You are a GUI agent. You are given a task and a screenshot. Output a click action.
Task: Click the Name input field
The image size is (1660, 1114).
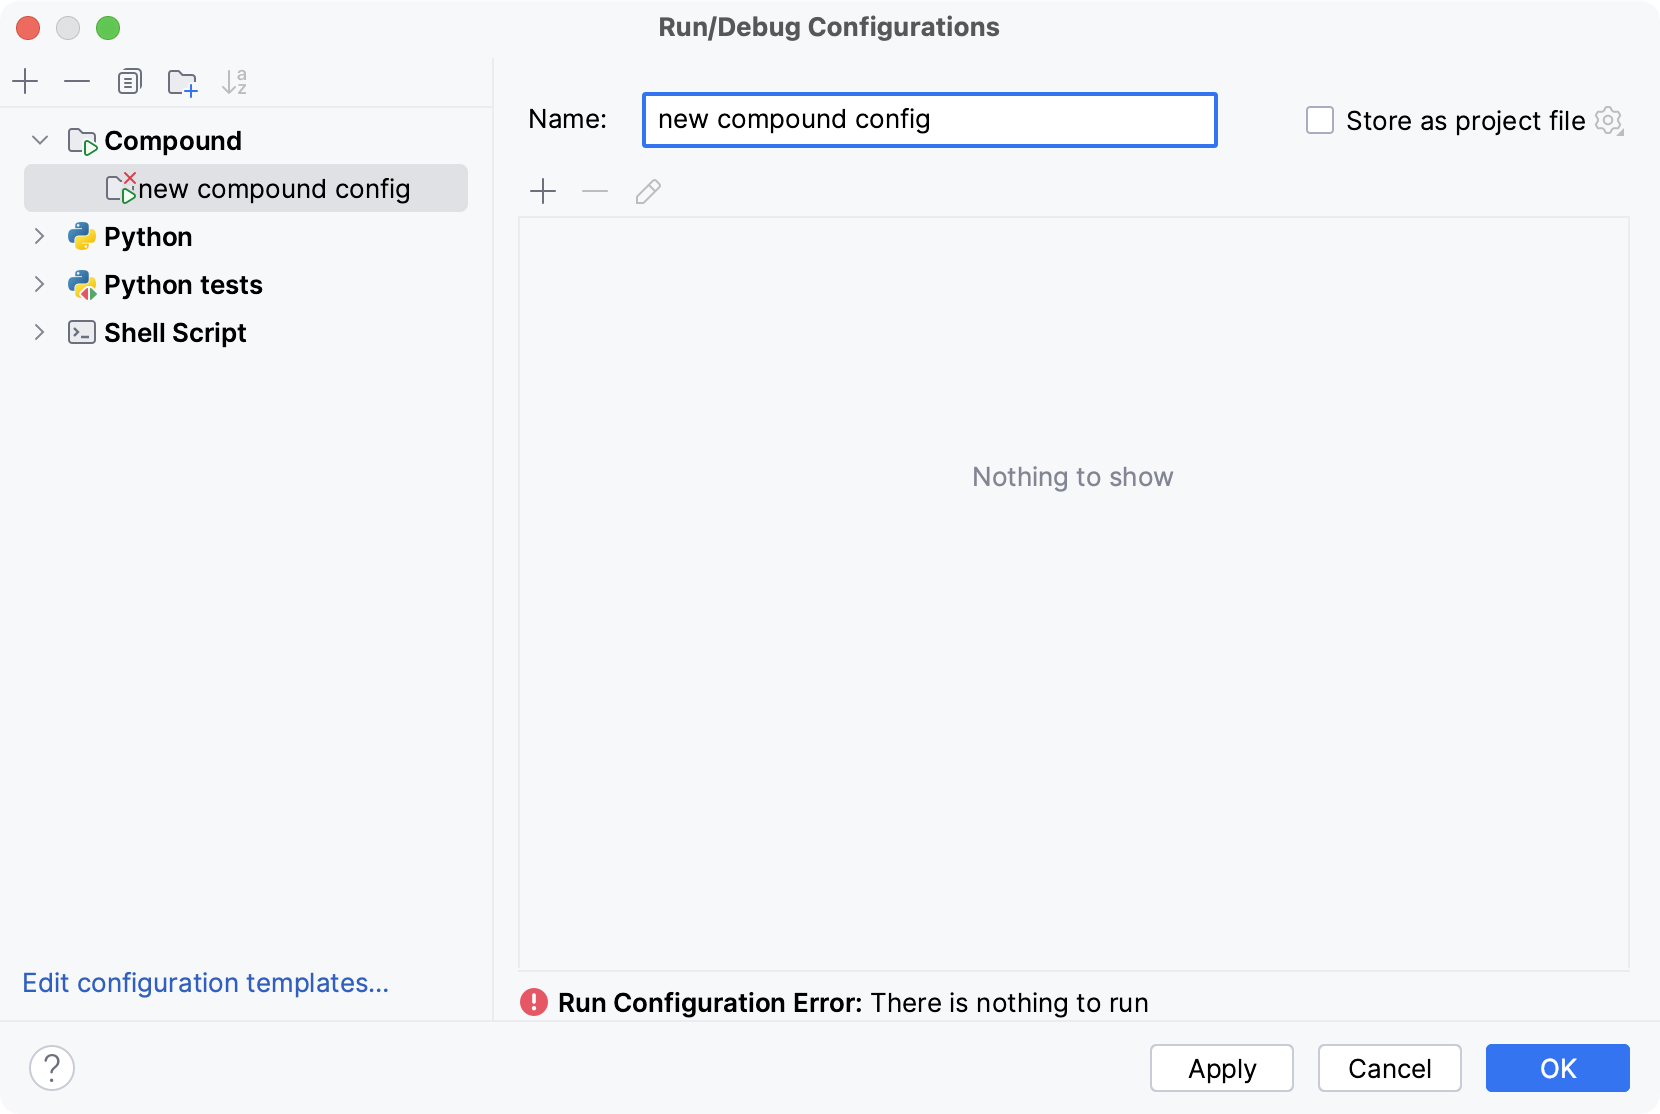928,119
